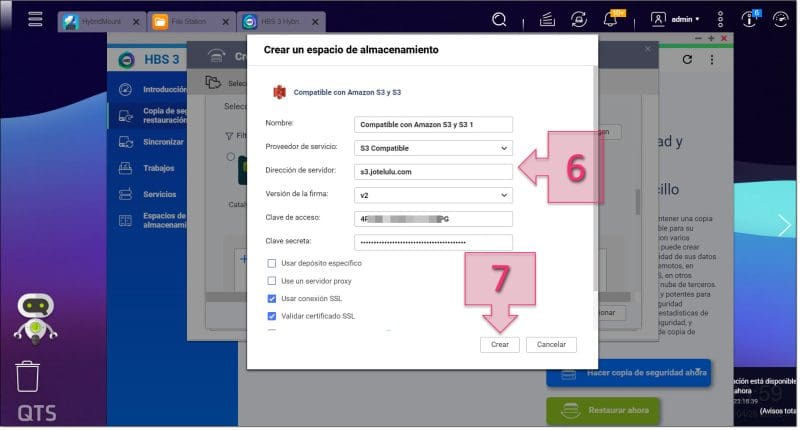Click Restaurar ahora button

tap(603, 411)
